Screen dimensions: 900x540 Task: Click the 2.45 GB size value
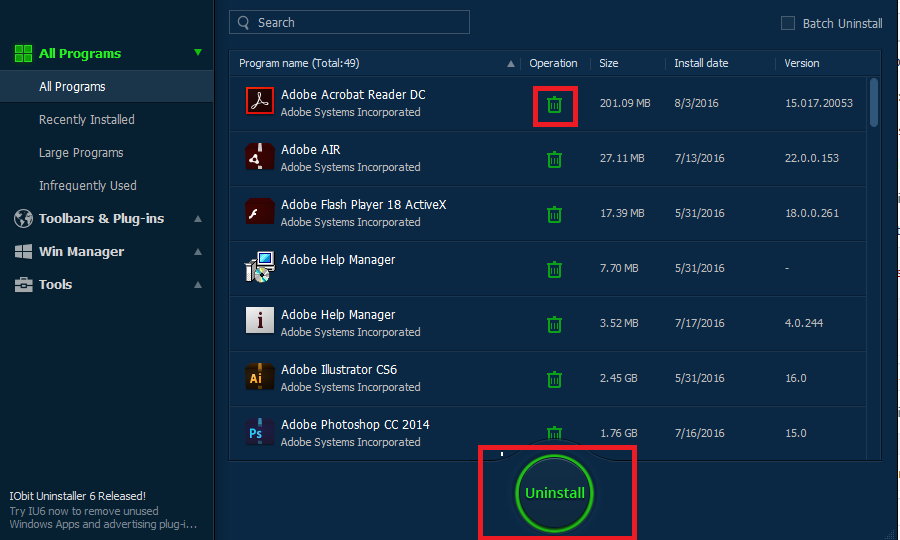pos(618,378)
